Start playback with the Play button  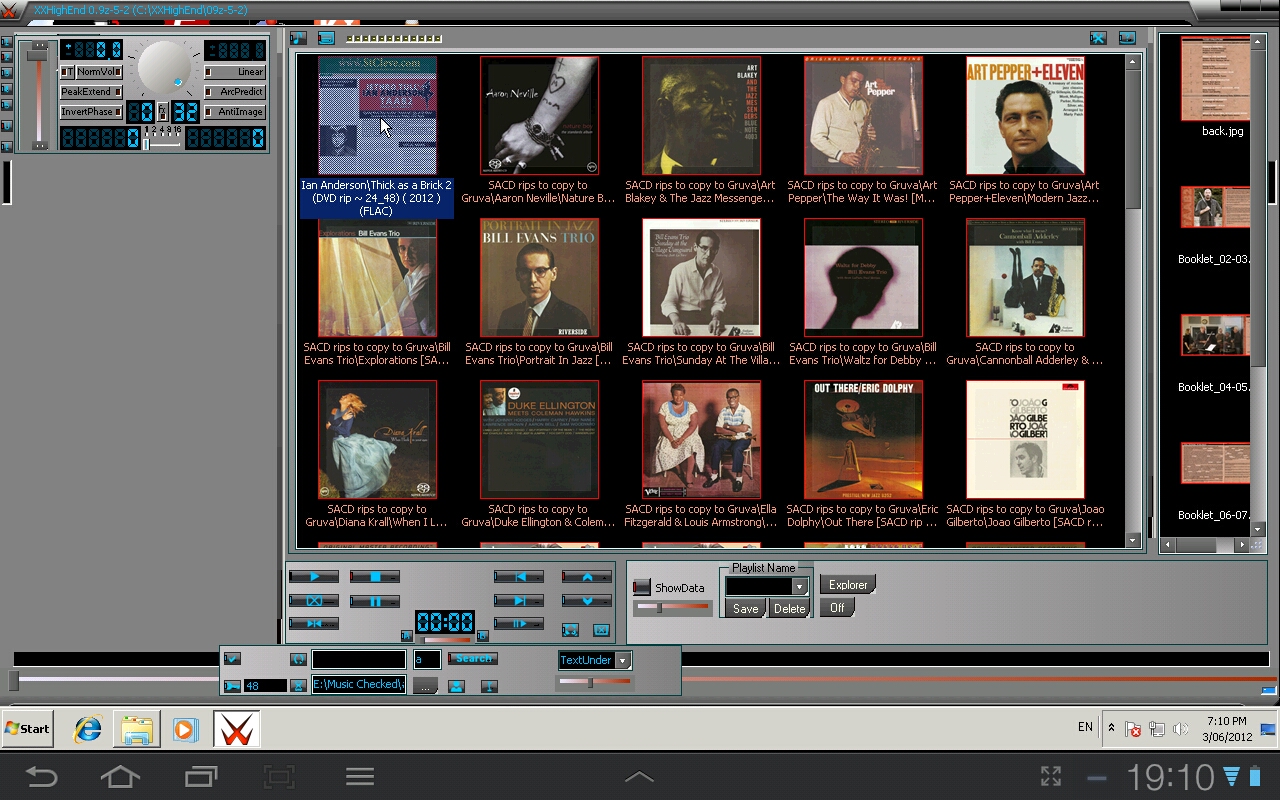(314, 576)
